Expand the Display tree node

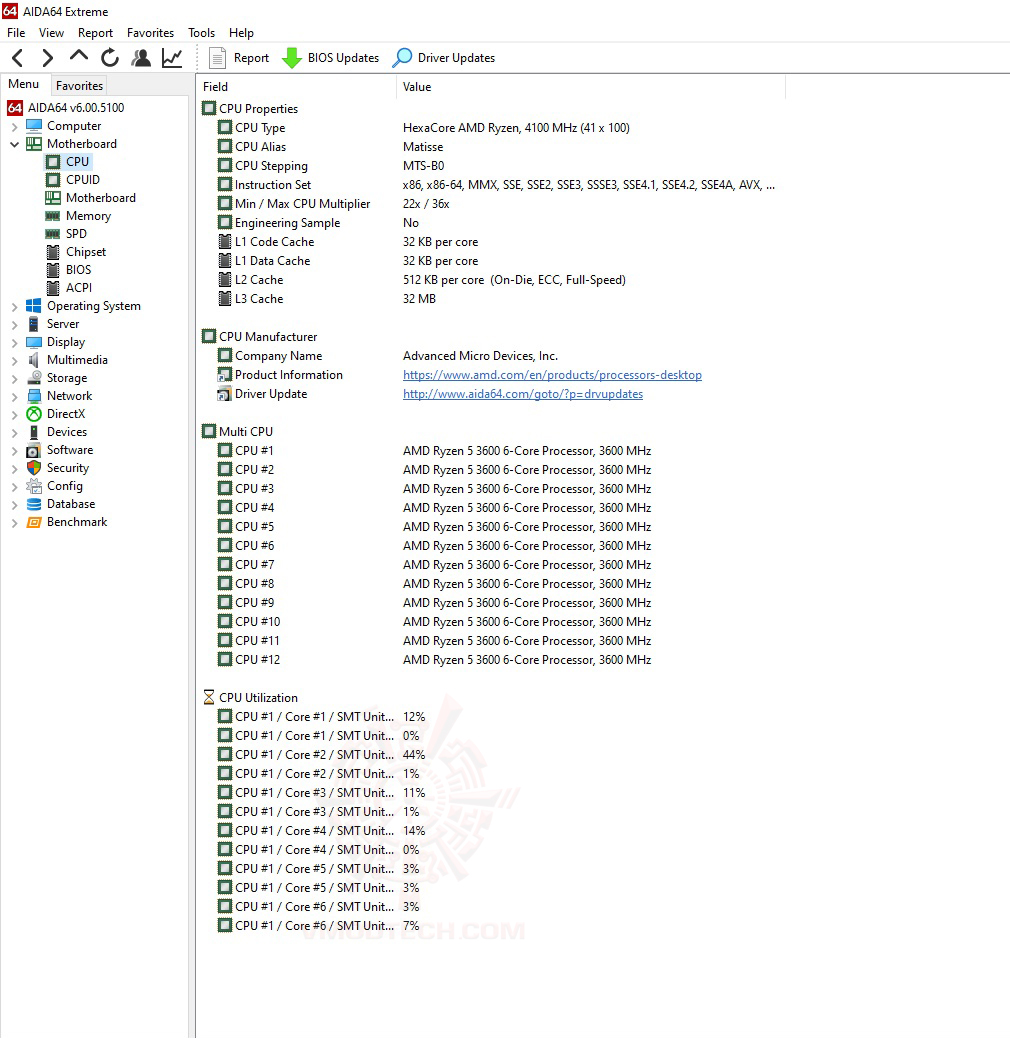click(x=14, y=343)
